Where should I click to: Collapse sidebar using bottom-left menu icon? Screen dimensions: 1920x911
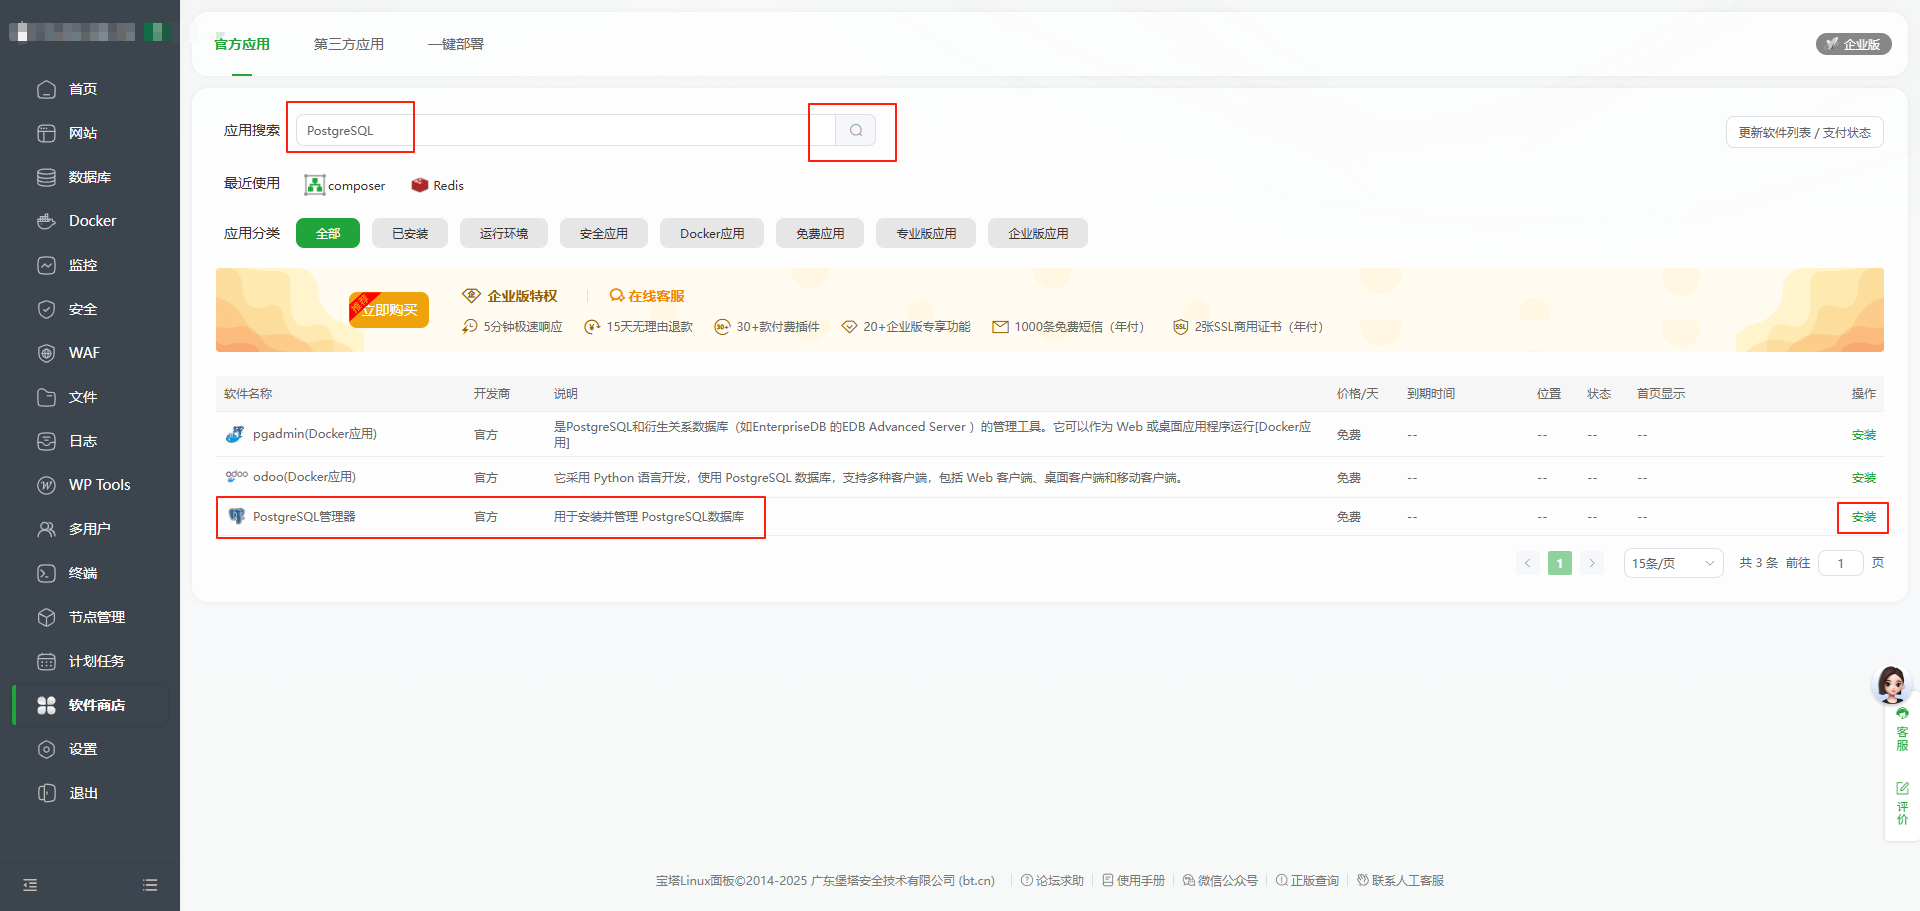coord(30,885)
